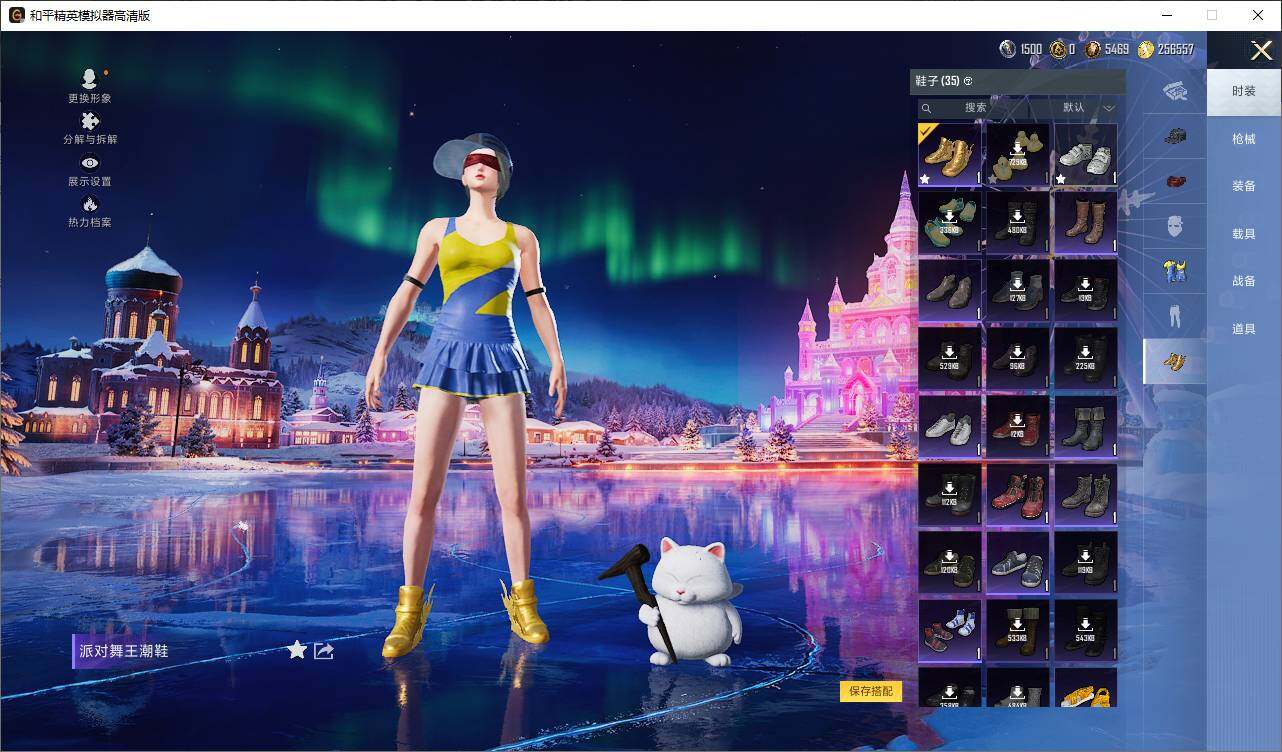Download the black boots marked 480KB
This screenshot has width=1282, height=752.
coord(1018,223)
